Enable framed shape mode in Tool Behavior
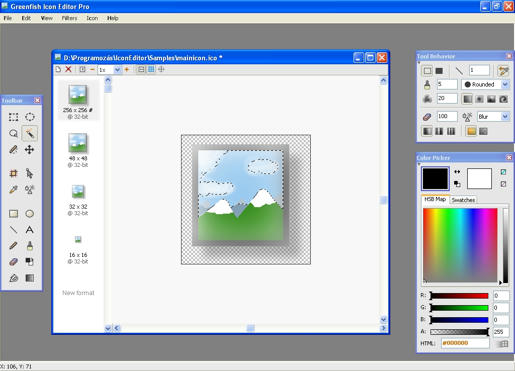 coord(427,71)
